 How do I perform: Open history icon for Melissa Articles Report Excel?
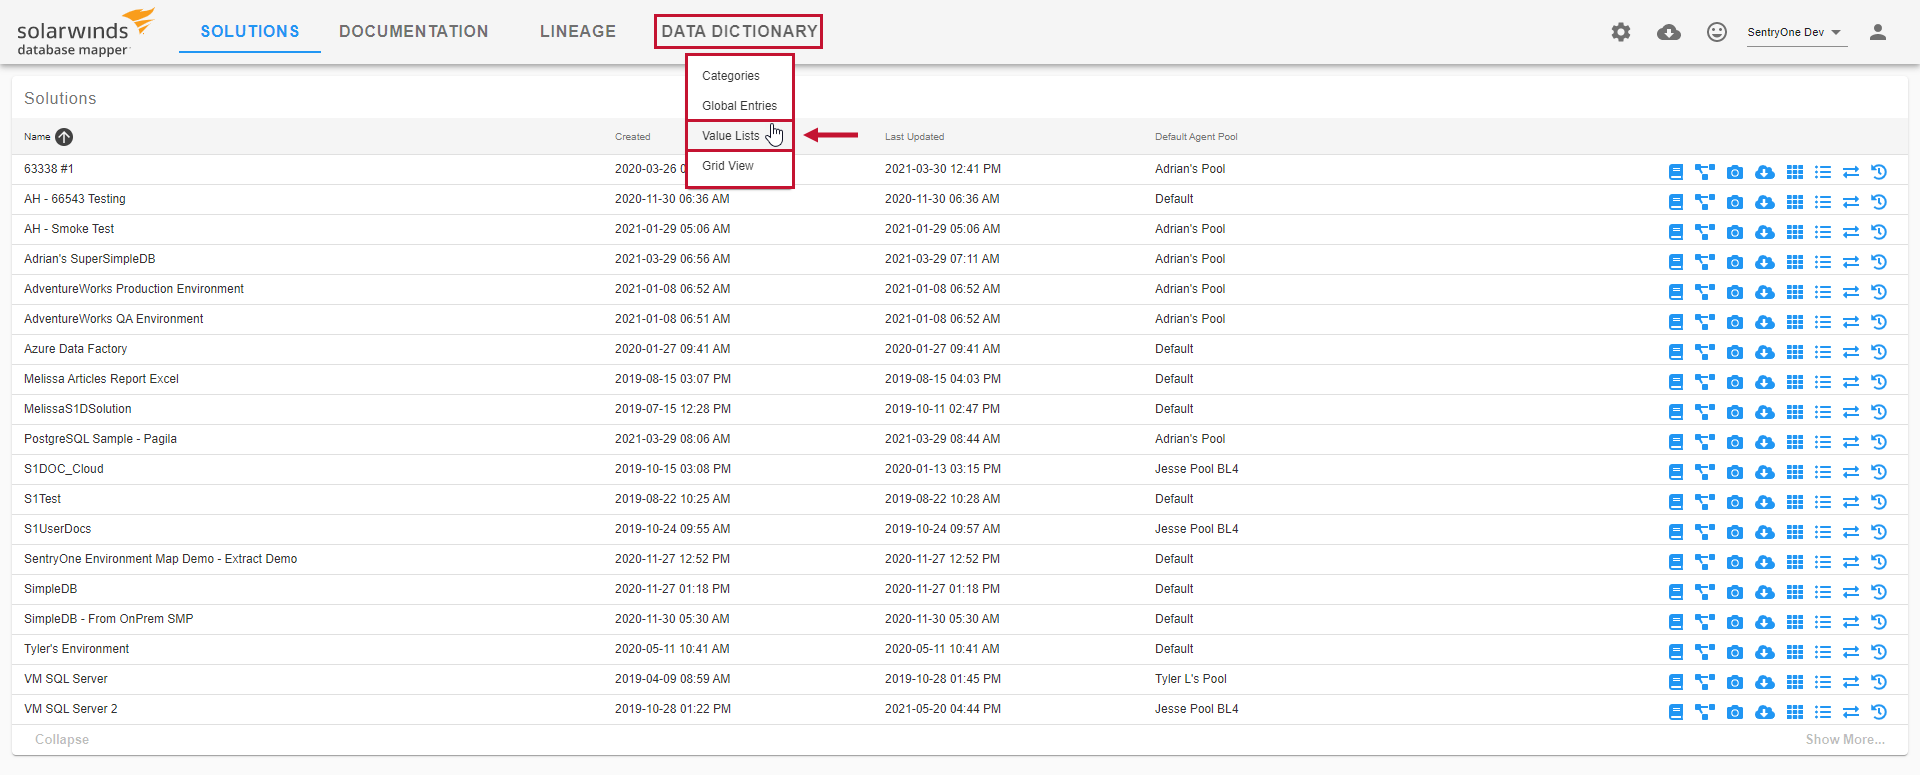point(1879,382)
